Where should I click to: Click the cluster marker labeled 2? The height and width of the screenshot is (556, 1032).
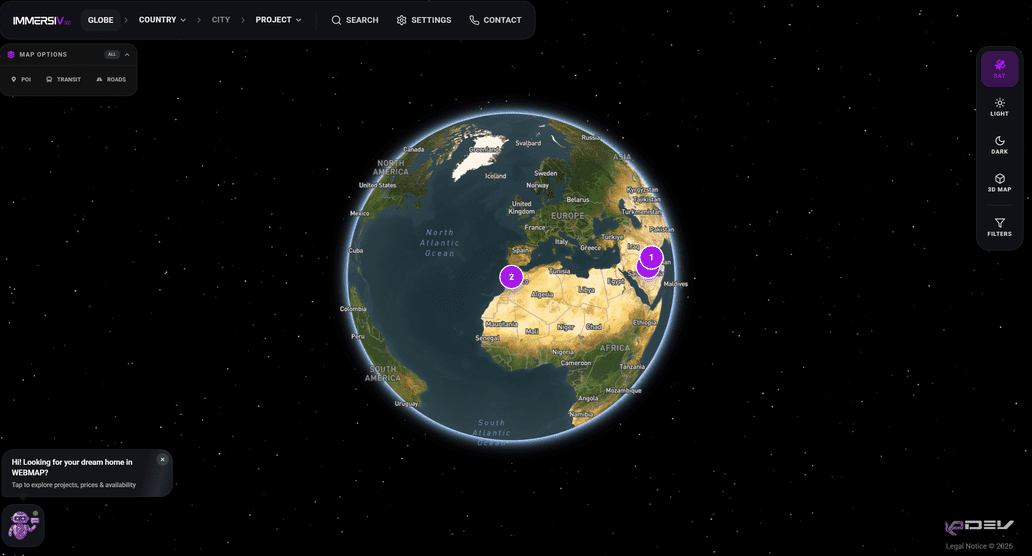[x=511, y=277]
